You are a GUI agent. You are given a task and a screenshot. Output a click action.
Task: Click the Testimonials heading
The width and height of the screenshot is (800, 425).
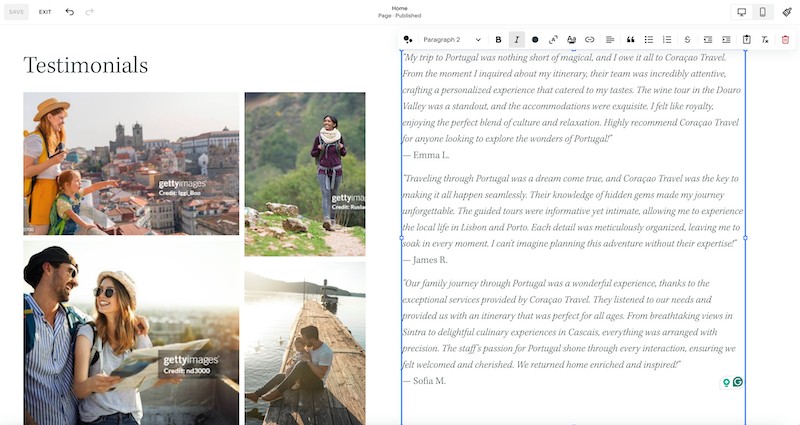tap(86, 65)
